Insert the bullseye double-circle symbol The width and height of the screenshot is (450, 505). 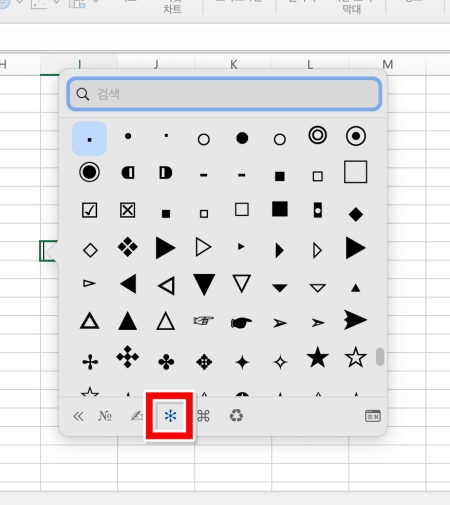317,135
